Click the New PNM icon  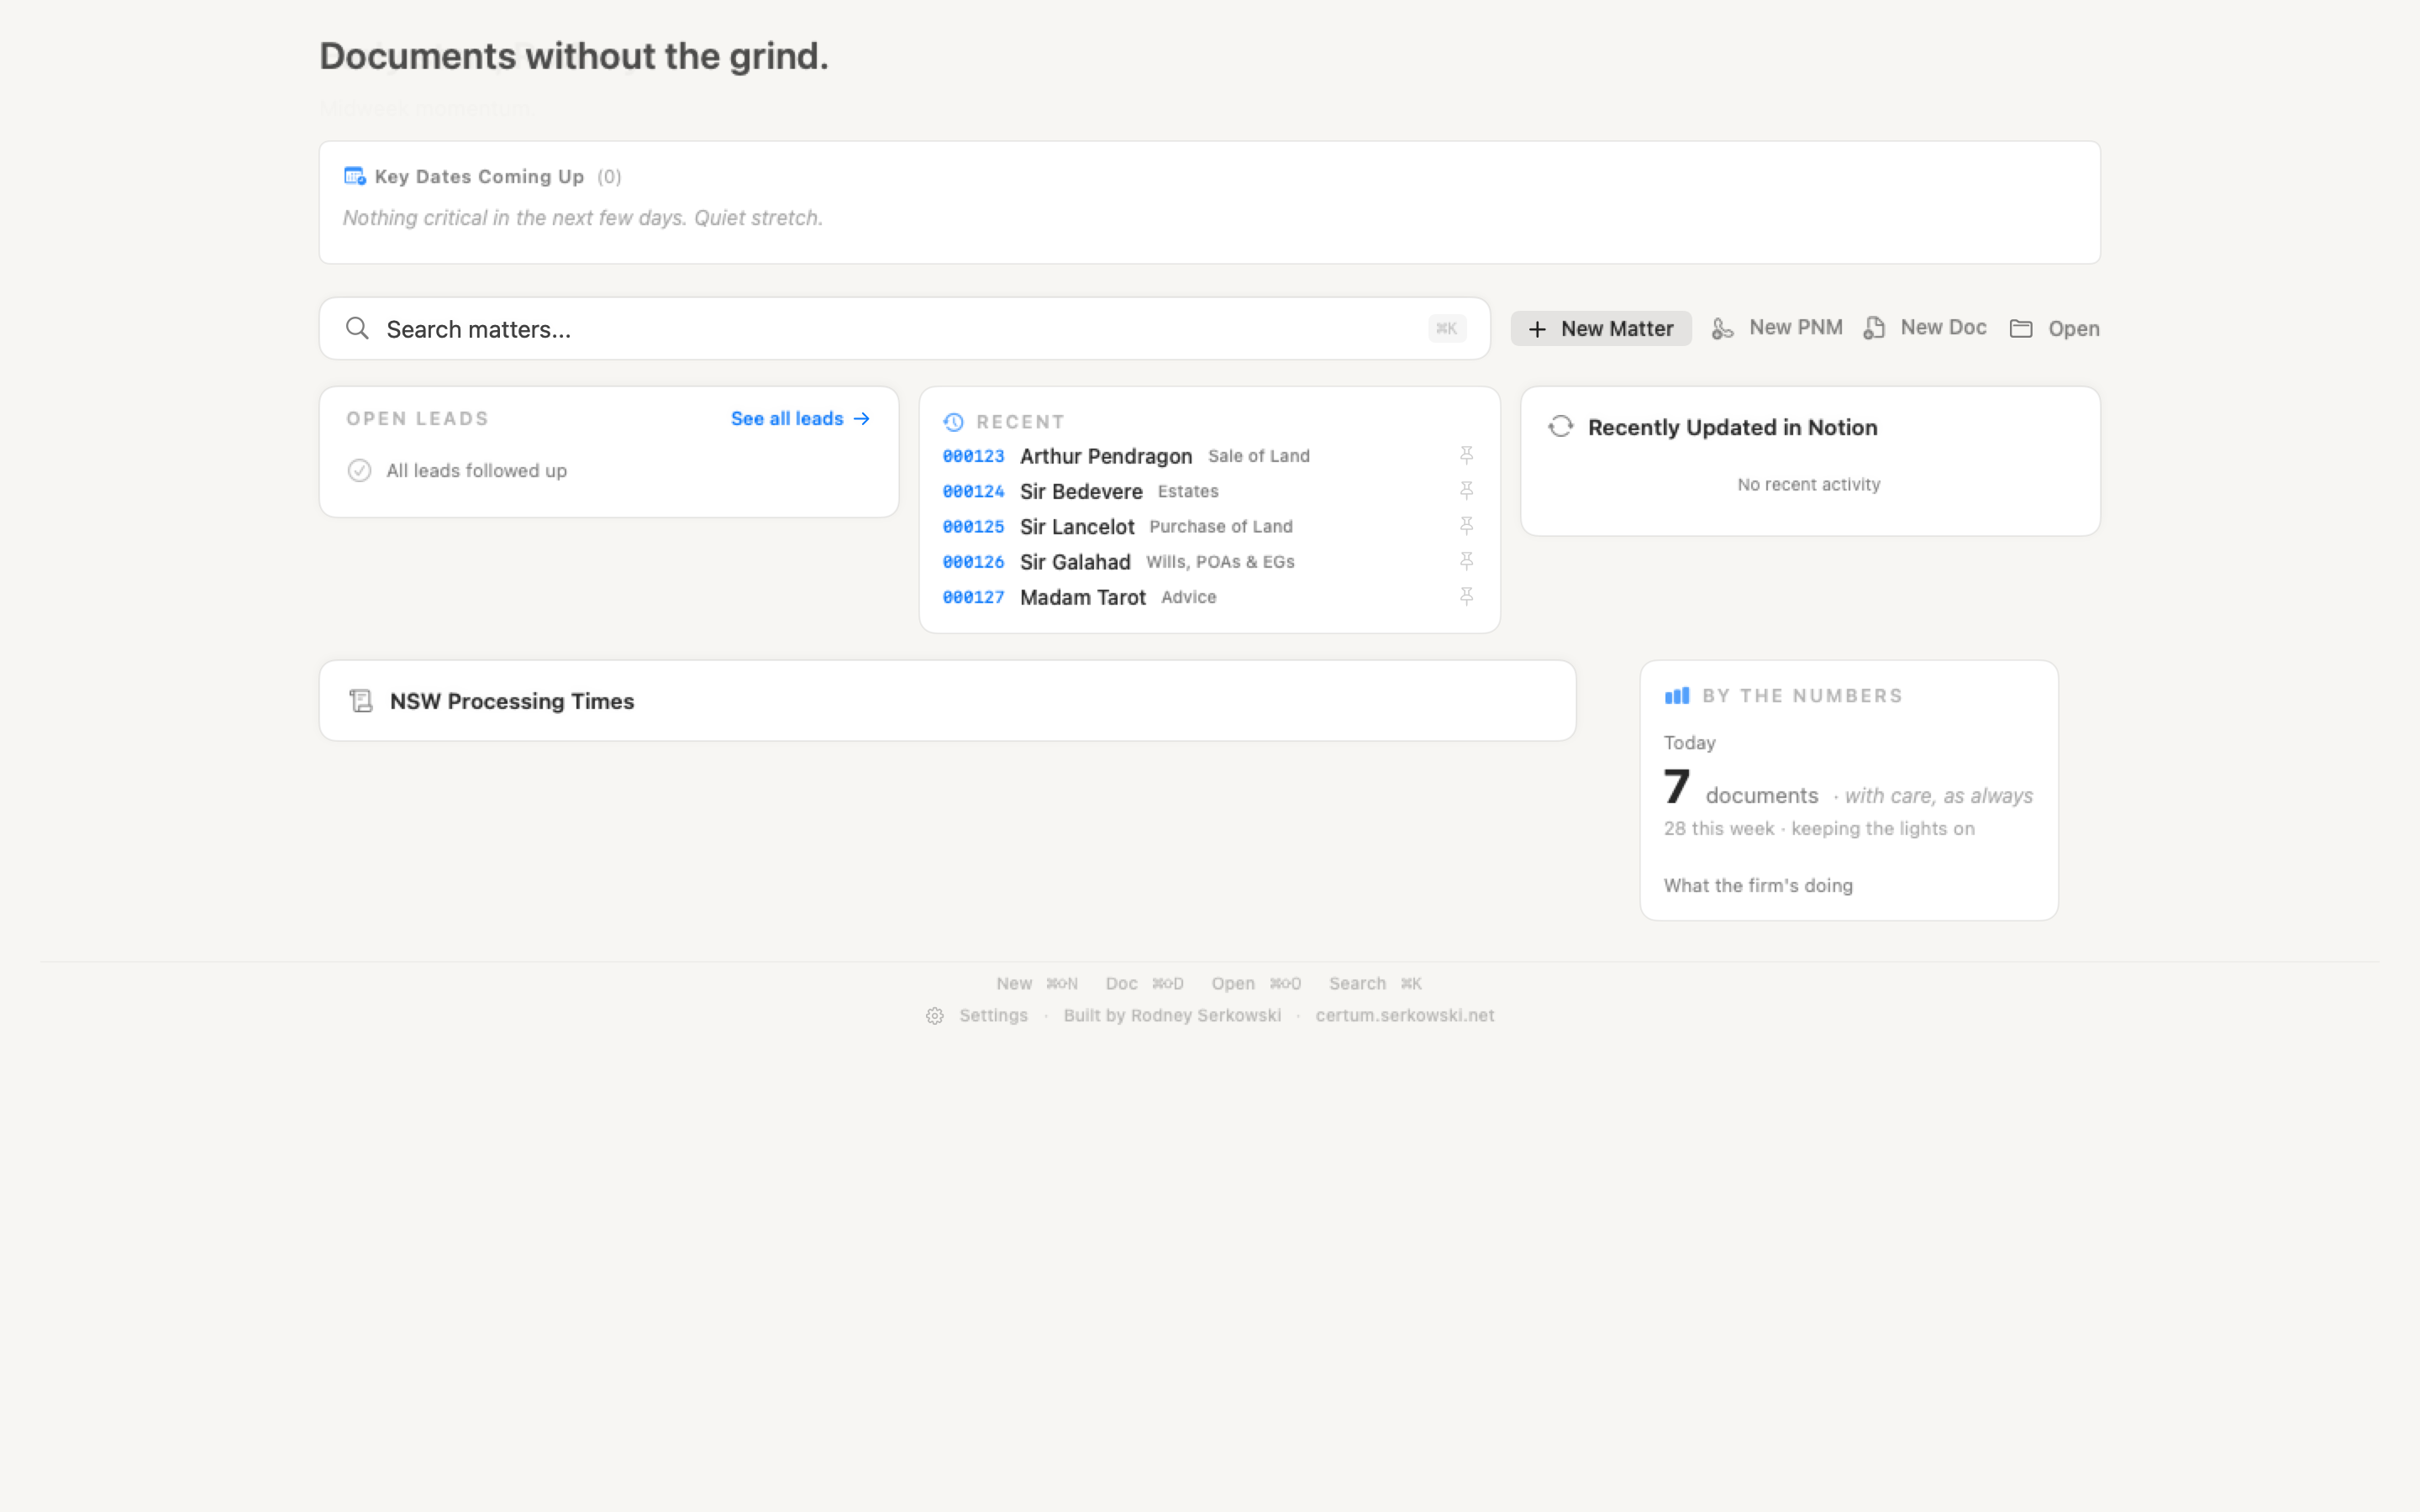[x=1722, y=328]
